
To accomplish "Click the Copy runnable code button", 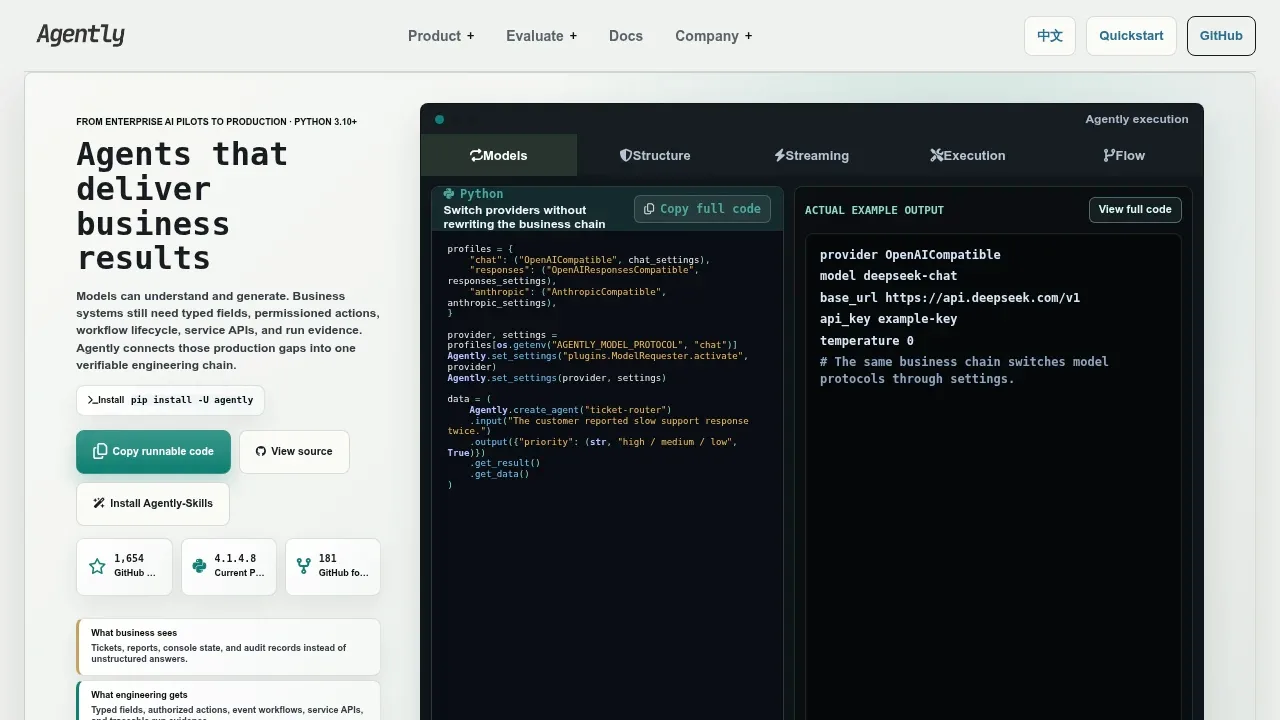I will (x=153, y=452).
